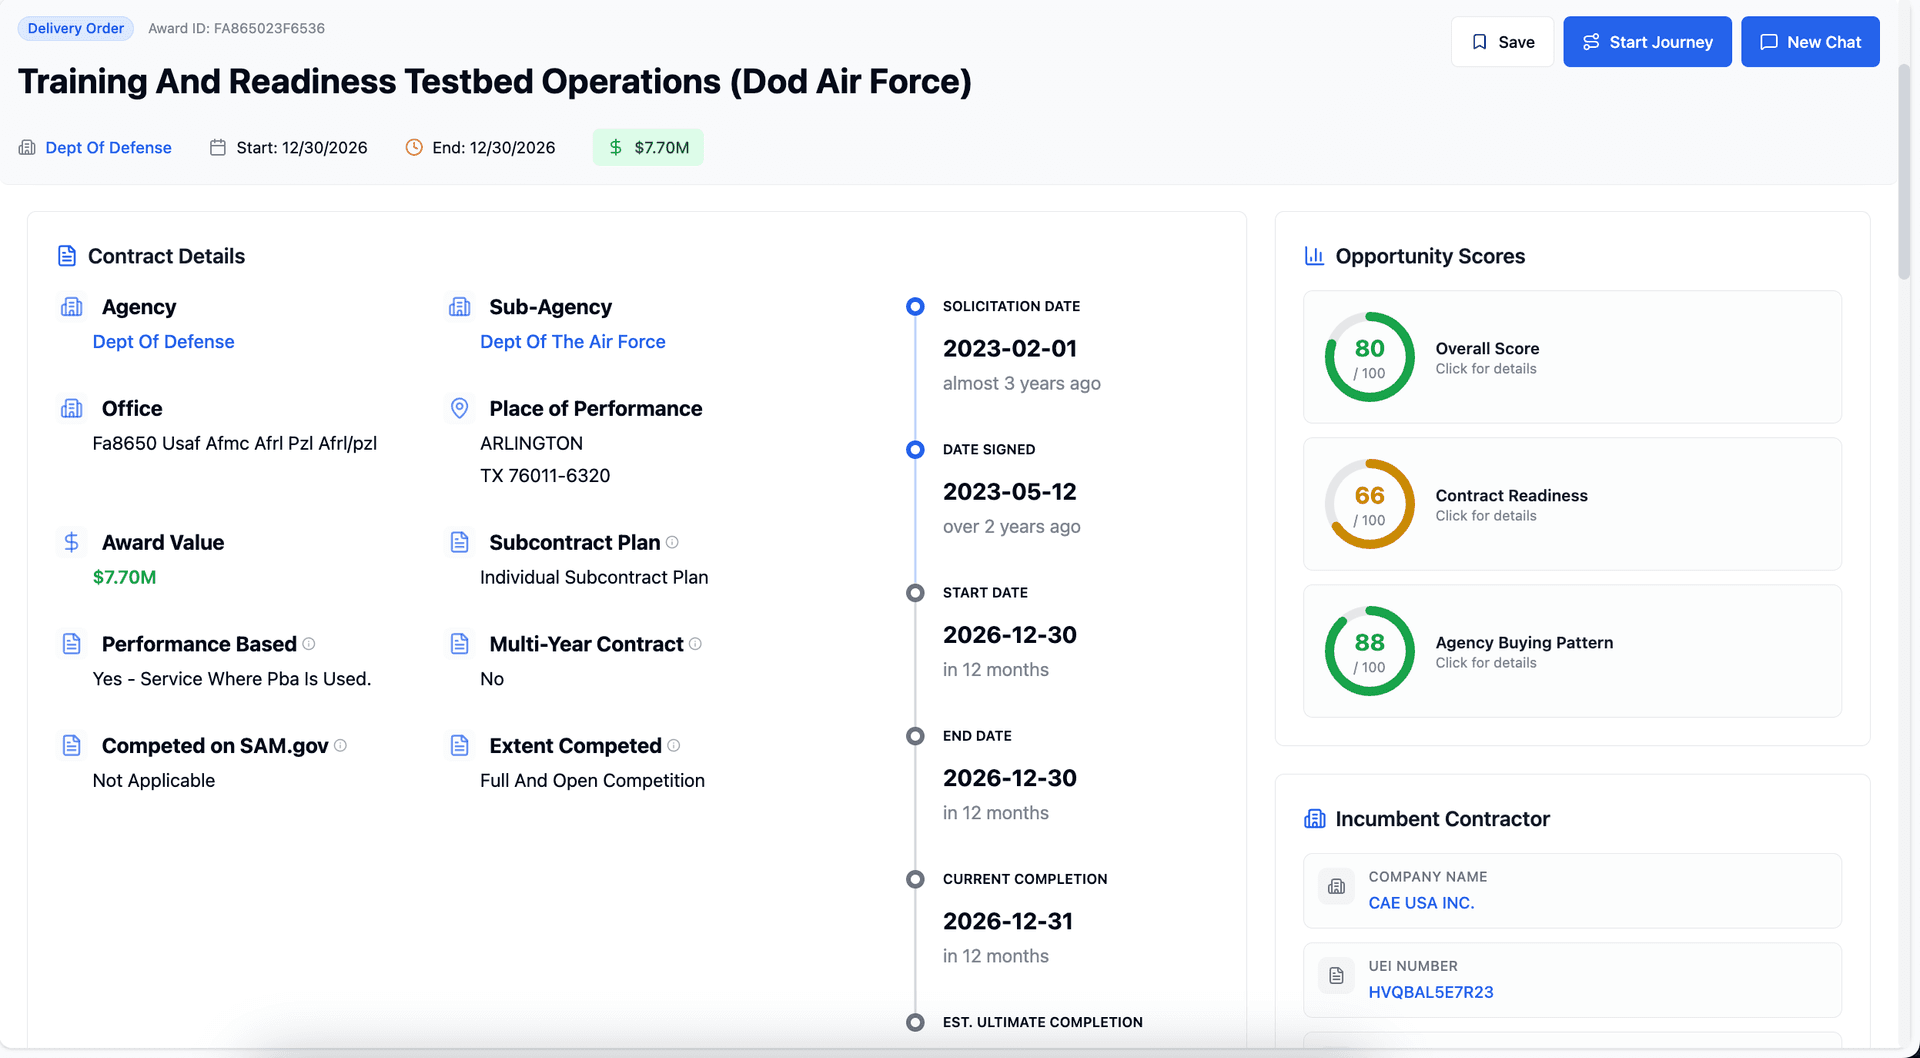The image size is (1920, 1058).
Task: Click the info icon next to Competed on SAM.gov
Action: click(340, 745)
